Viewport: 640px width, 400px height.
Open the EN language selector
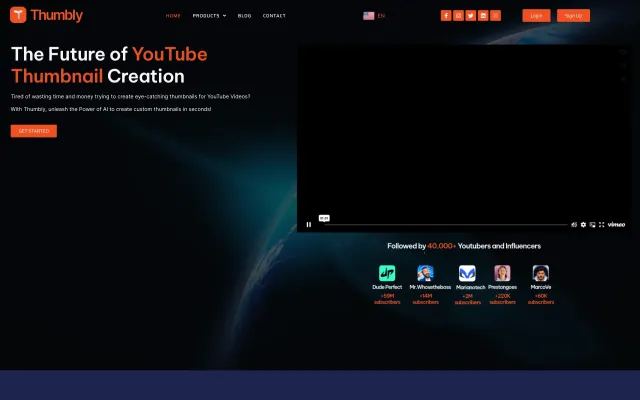coord(374,16)
